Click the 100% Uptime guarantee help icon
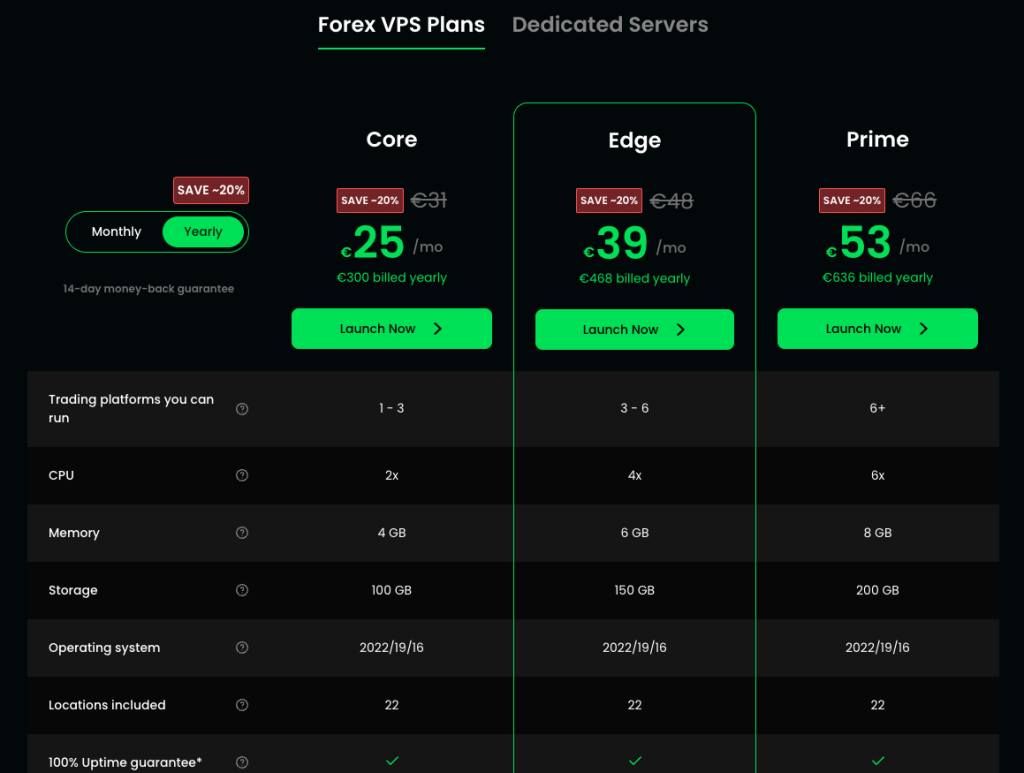 242,762
